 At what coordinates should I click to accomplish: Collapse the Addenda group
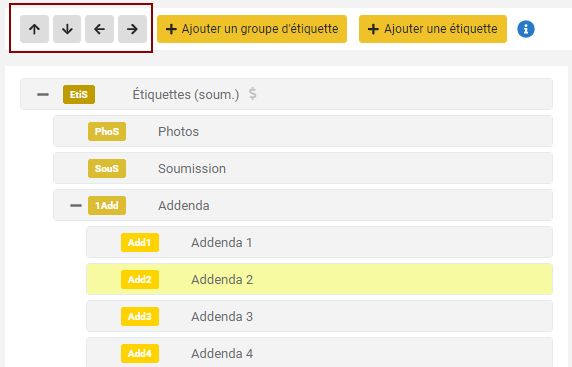pyautogui.click(x=76, y=205)
